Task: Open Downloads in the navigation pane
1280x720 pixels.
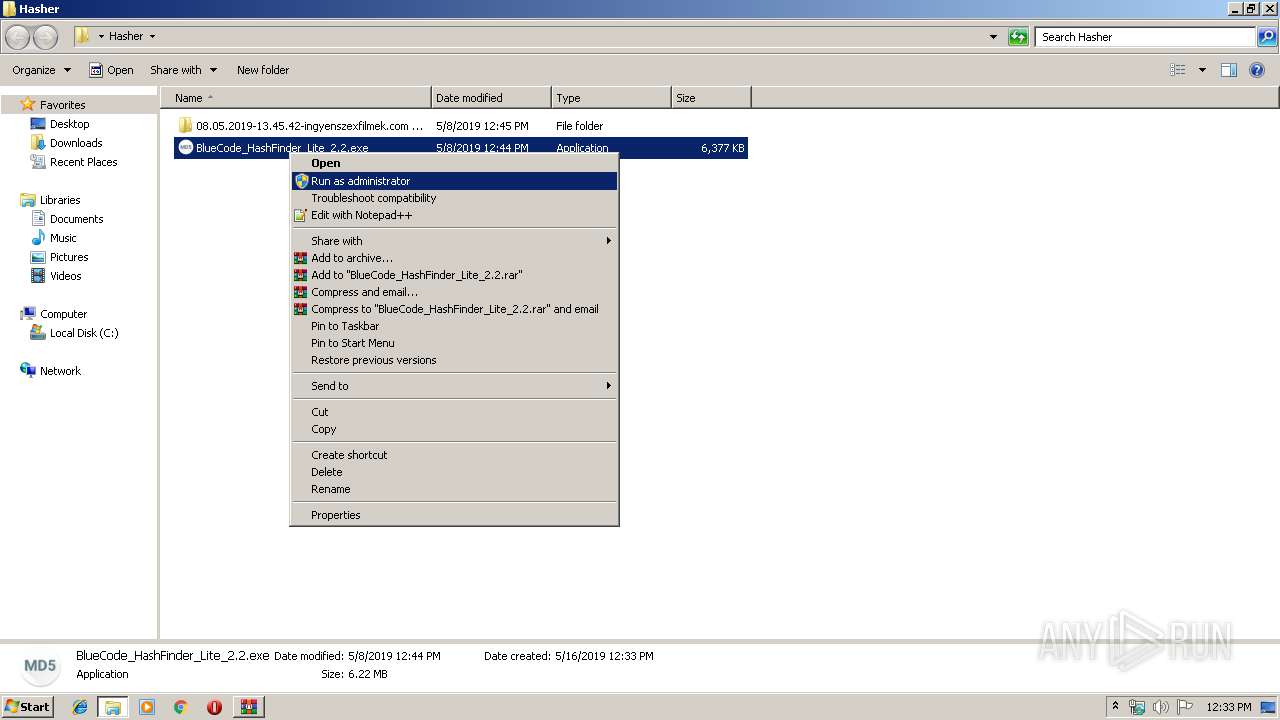Action: coord(76,143)
